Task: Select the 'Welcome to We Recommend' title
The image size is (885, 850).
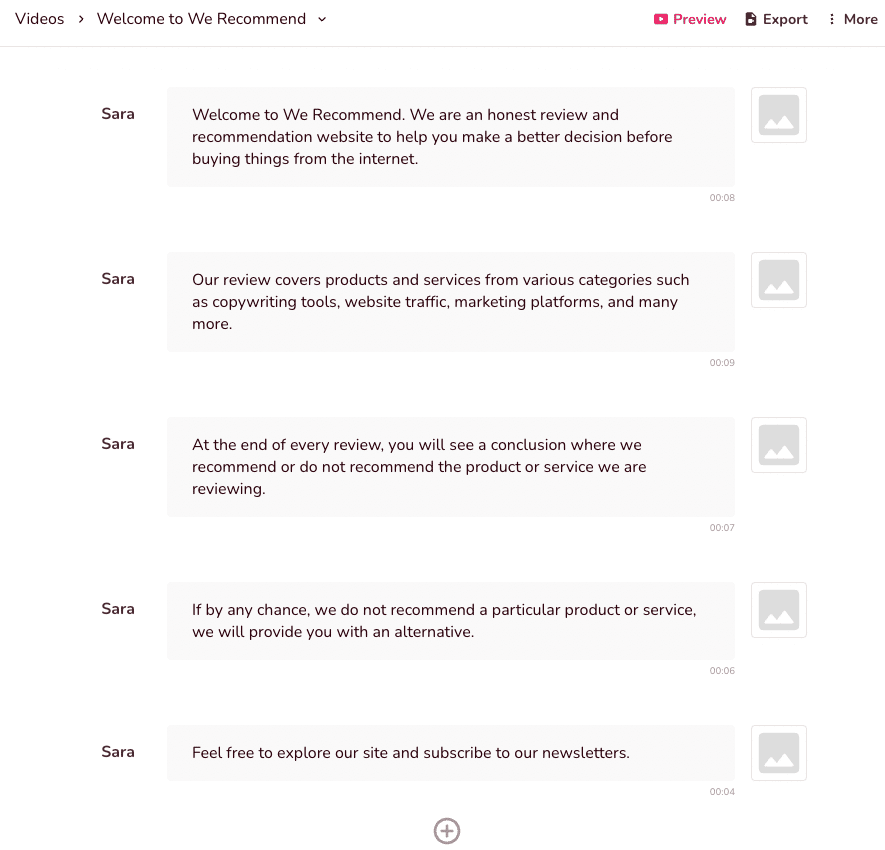Action: 201,19
